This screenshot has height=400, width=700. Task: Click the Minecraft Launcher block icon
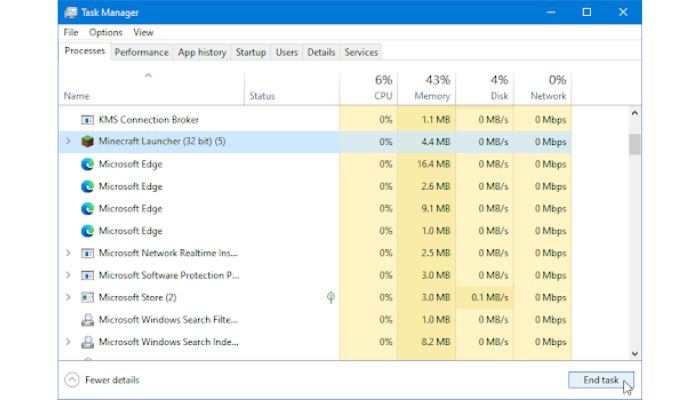click(x=88, y=142)
